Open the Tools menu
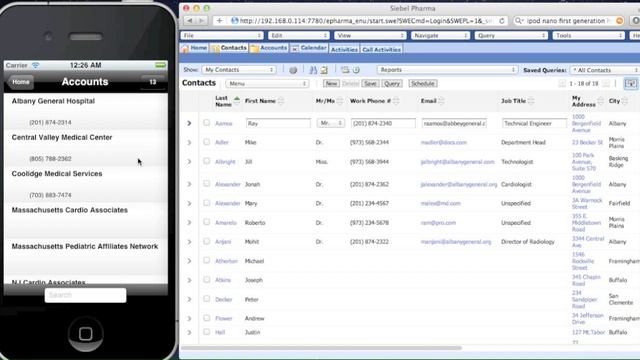640x360 pixels. point(588,36)
